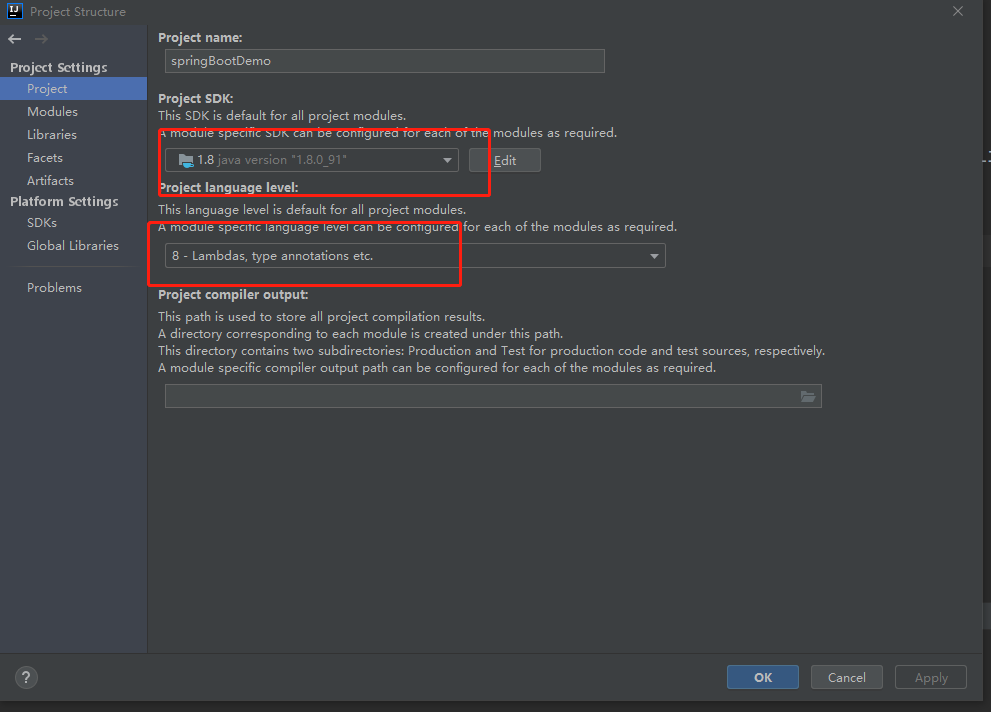Open the Facets settings page
Image resolution: width=991 pixels, height=712 pixels.
tap(45, 157)
